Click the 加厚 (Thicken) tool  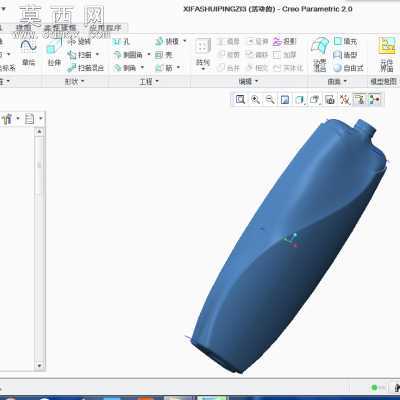pyautogui.click(x=284, y=54)
